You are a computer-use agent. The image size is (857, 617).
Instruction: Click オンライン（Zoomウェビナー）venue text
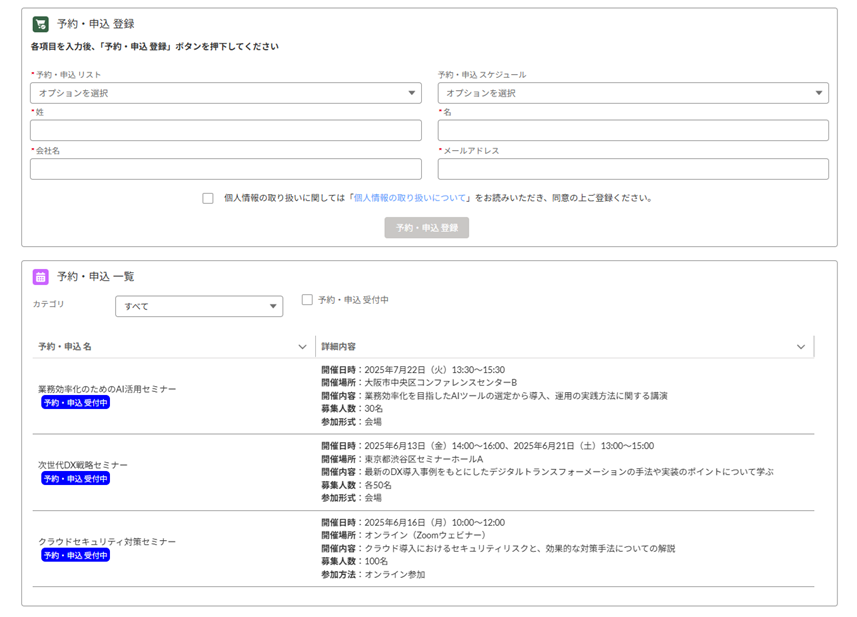425,535
